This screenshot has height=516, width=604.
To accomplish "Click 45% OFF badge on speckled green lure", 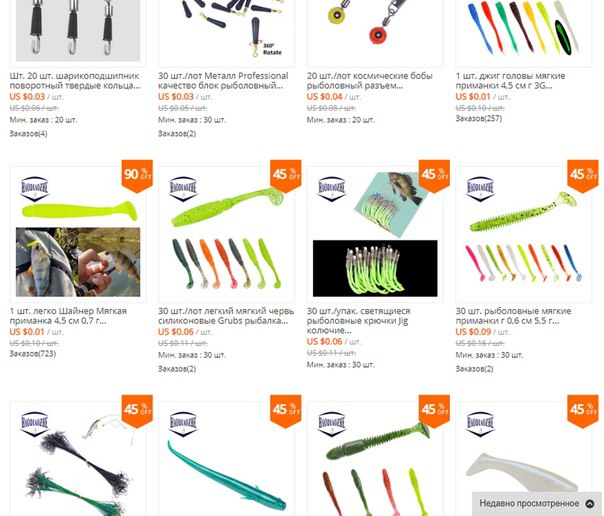I will pos(583,176).
